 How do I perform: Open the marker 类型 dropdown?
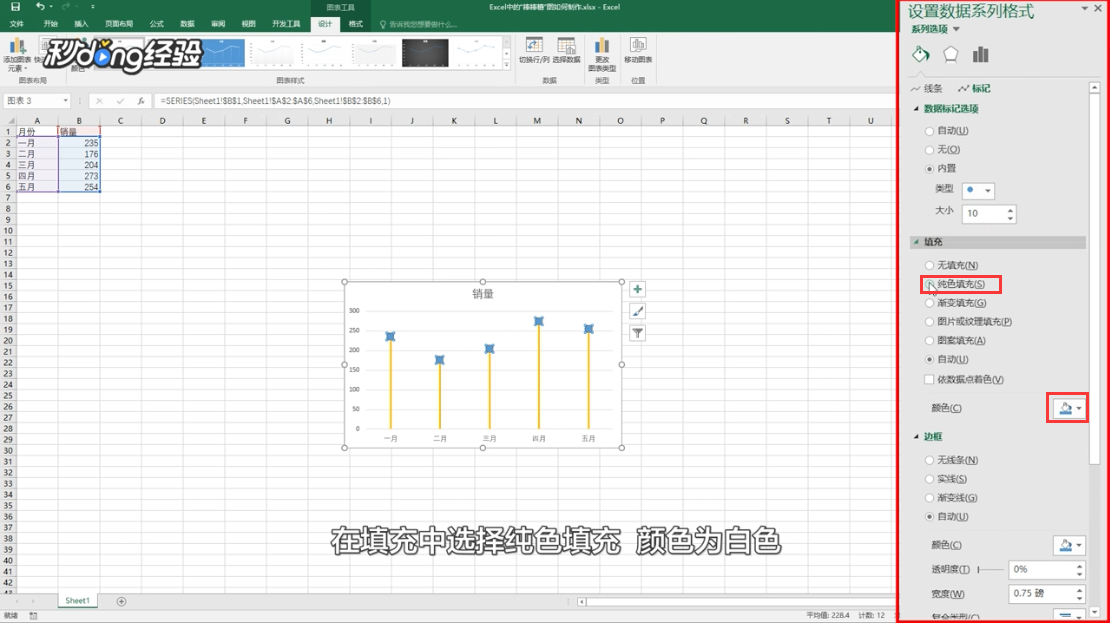point(978,190)
